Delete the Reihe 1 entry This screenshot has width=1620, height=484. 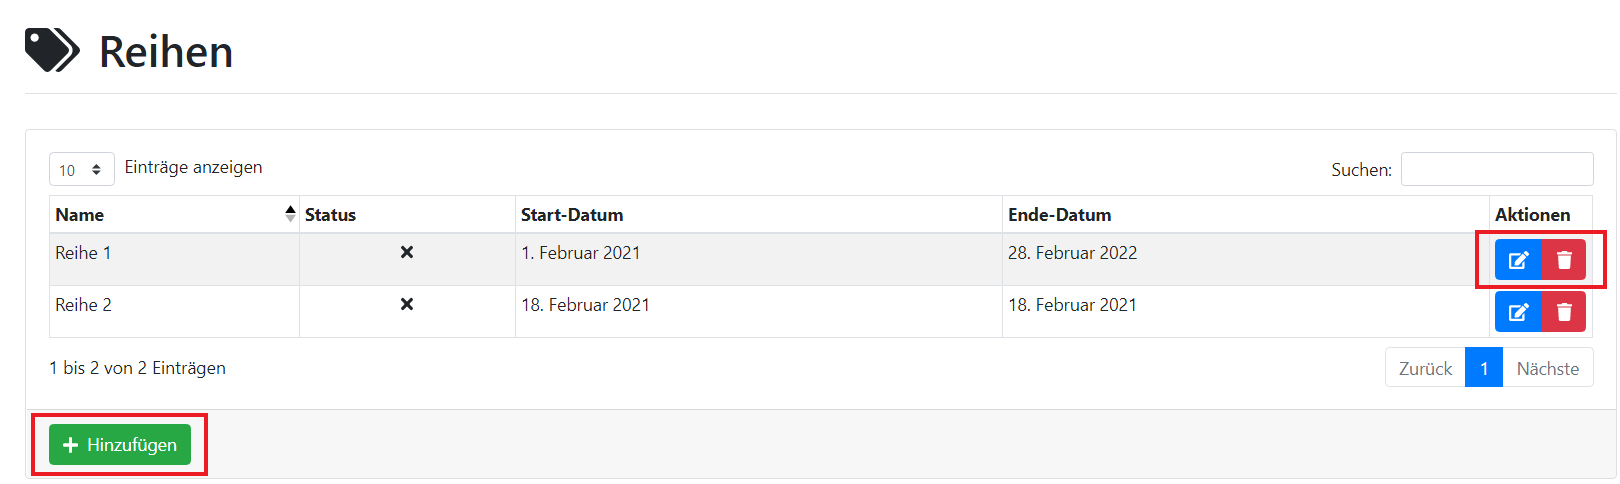pos(1564,260)
